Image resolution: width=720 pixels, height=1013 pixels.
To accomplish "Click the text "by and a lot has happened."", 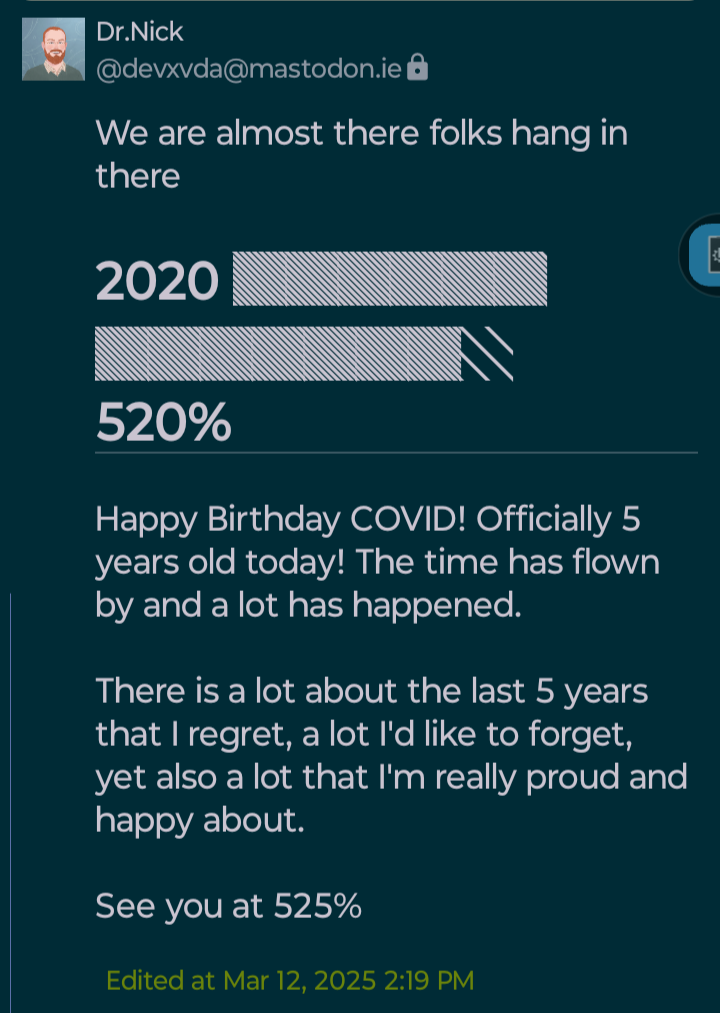I will [308, 605].
